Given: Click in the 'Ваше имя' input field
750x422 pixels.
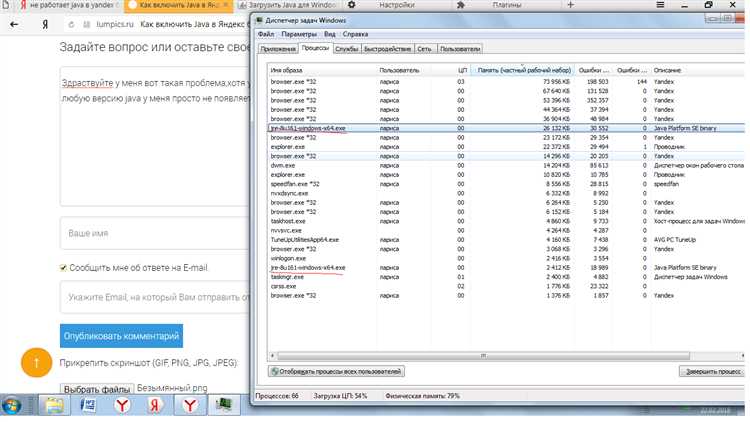Looking at the screenshot, I should tap(154, 233).
